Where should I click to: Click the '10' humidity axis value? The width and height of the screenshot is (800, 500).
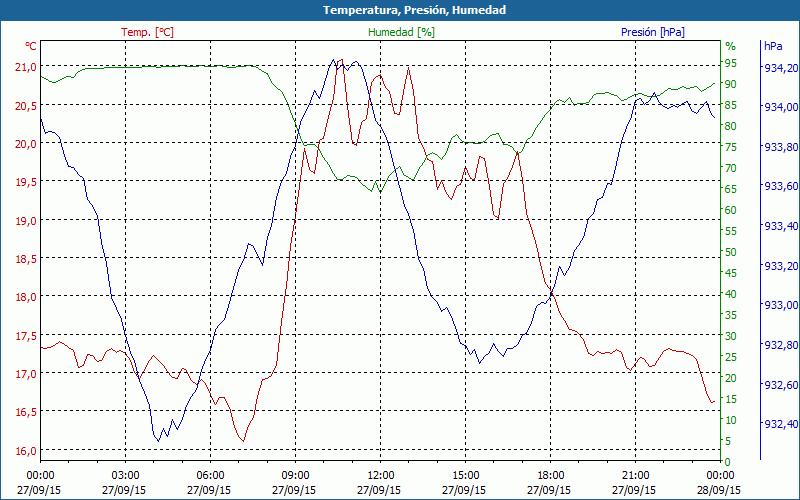point(731,420)
